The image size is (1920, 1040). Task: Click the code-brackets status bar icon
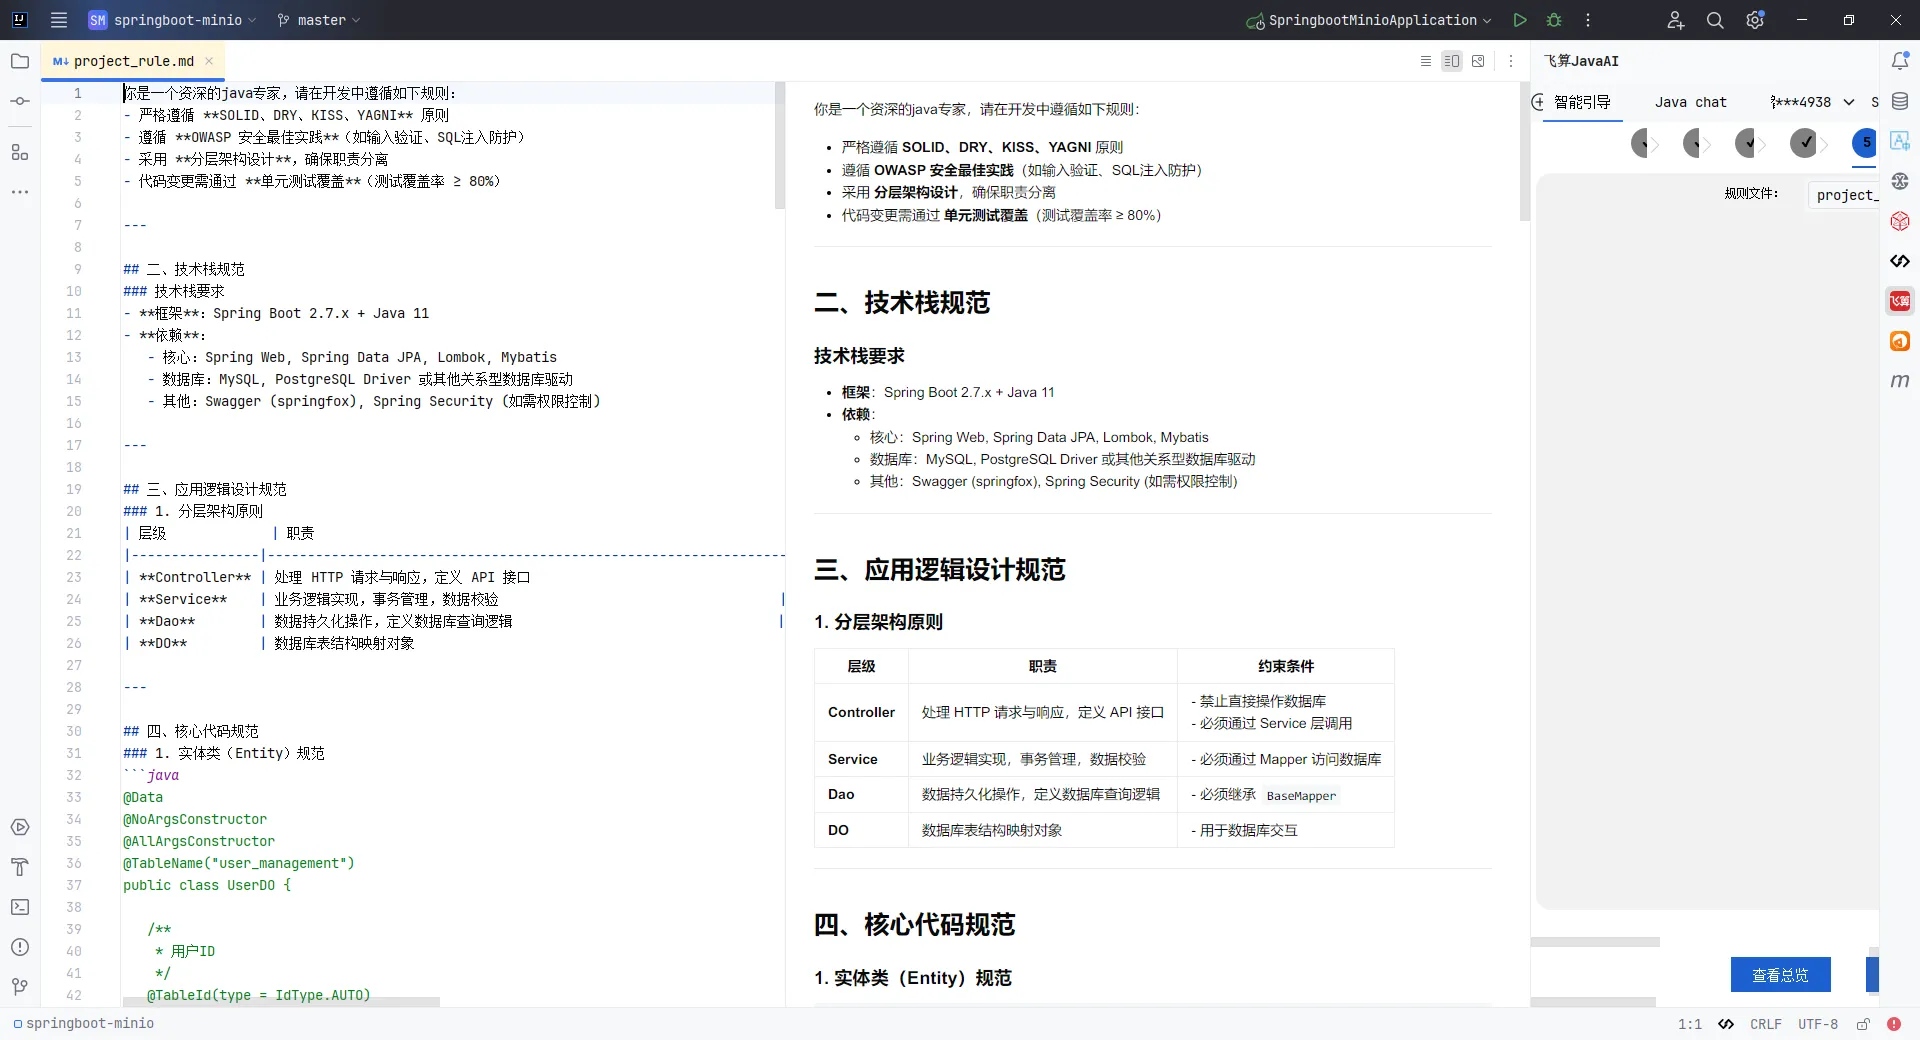tap(1726, 1024)
